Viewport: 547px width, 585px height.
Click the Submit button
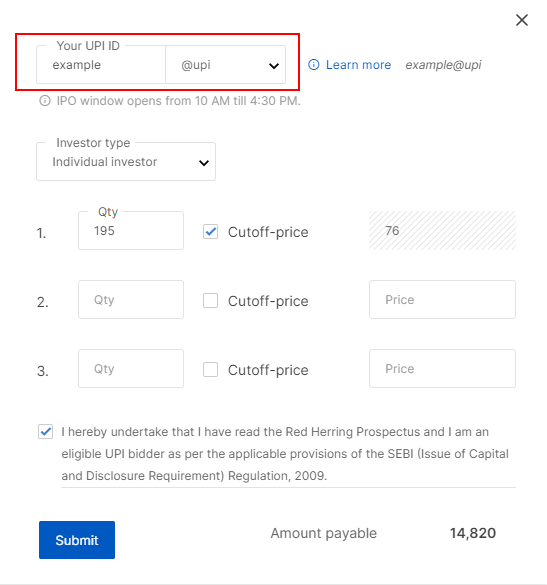point(77,540)
